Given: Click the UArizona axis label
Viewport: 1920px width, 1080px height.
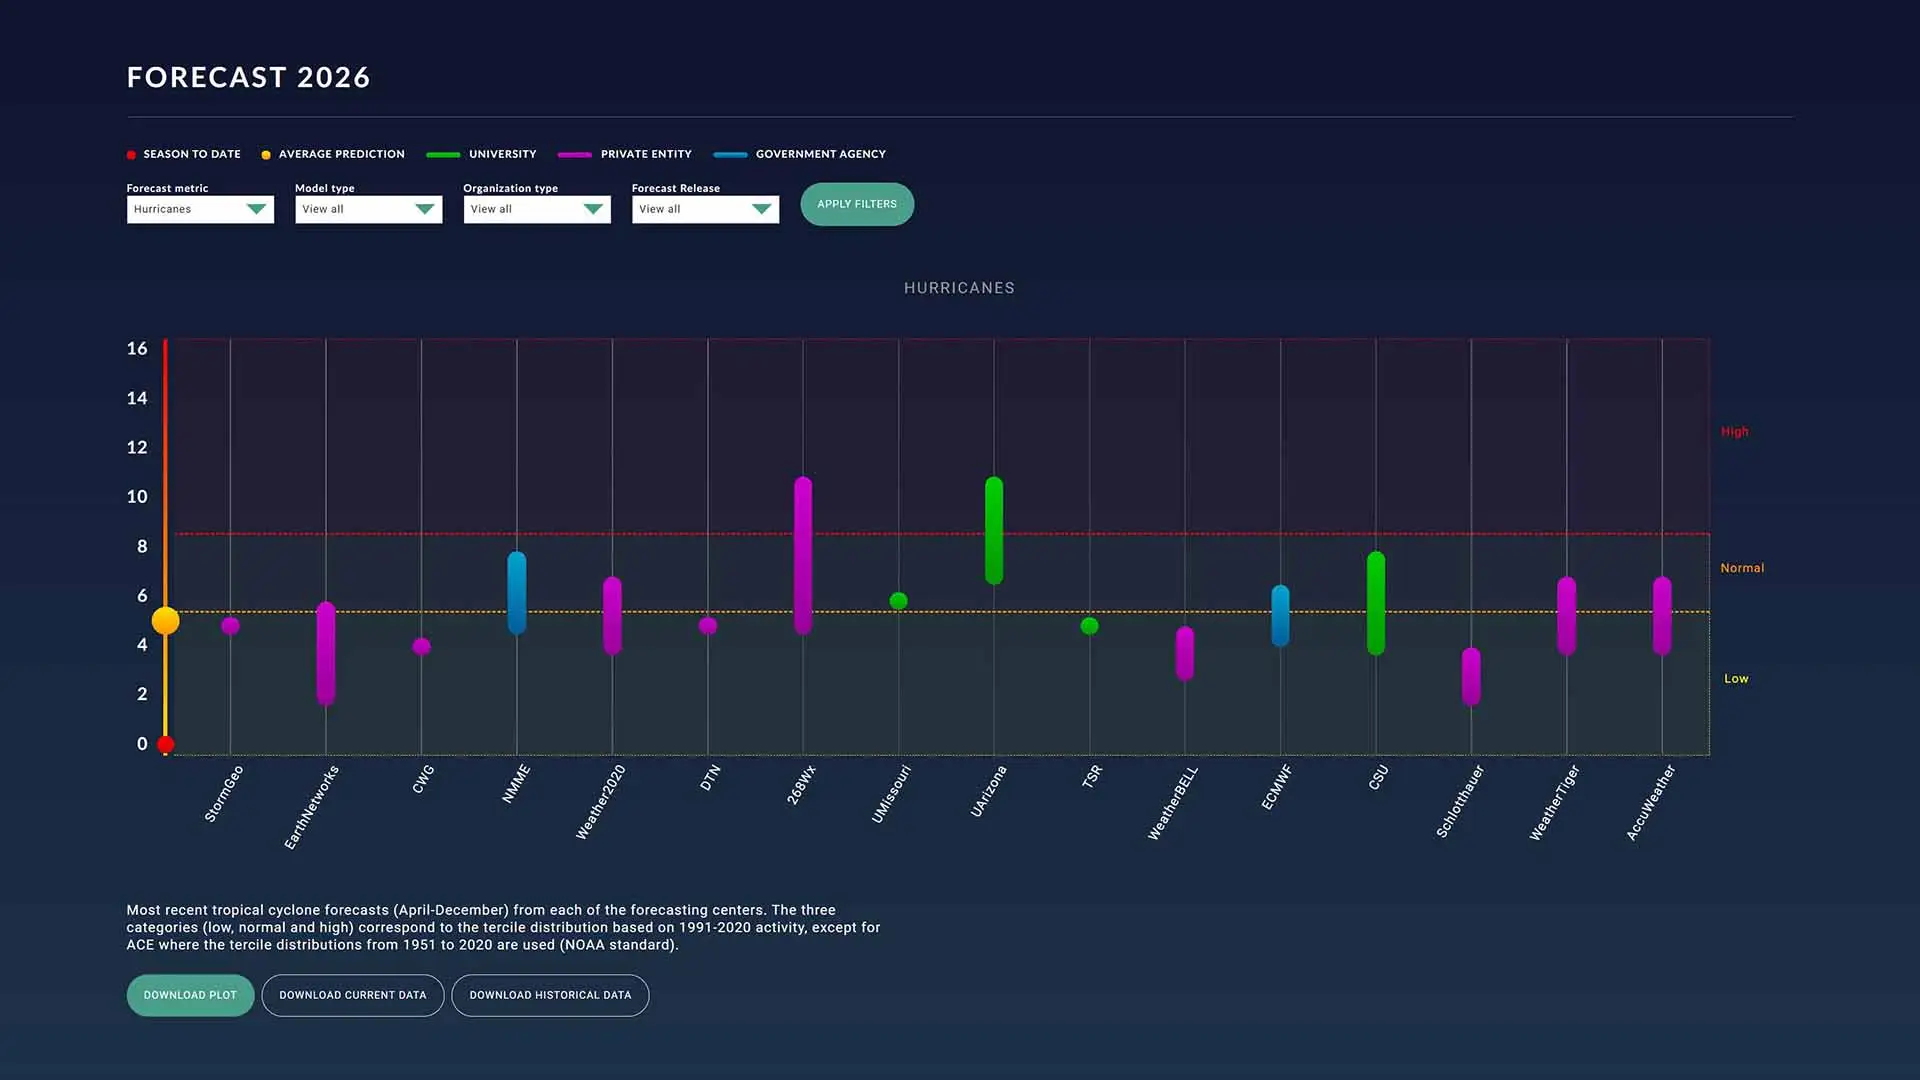Looking at the screenshot, I should tap(989, 791).
